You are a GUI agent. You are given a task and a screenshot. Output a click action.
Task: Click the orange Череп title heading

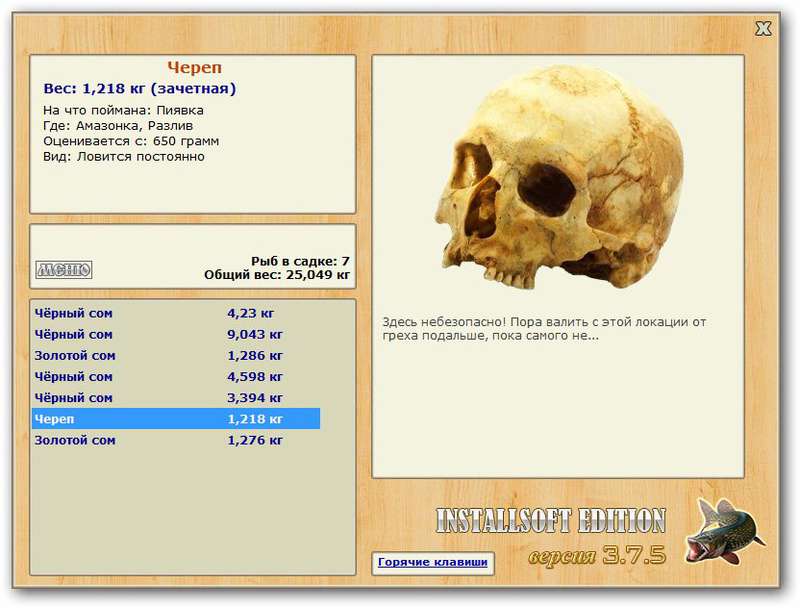coord(194,67)
